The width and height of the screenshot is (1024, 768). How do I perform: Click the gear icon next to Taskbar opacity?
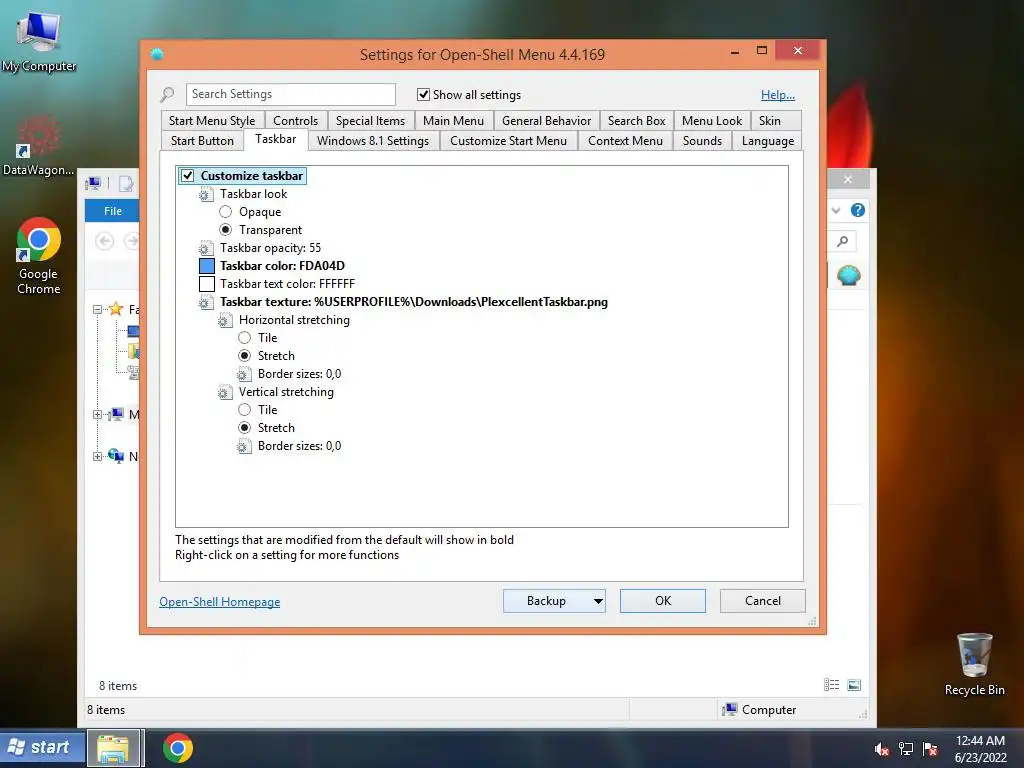coord(206,248)
